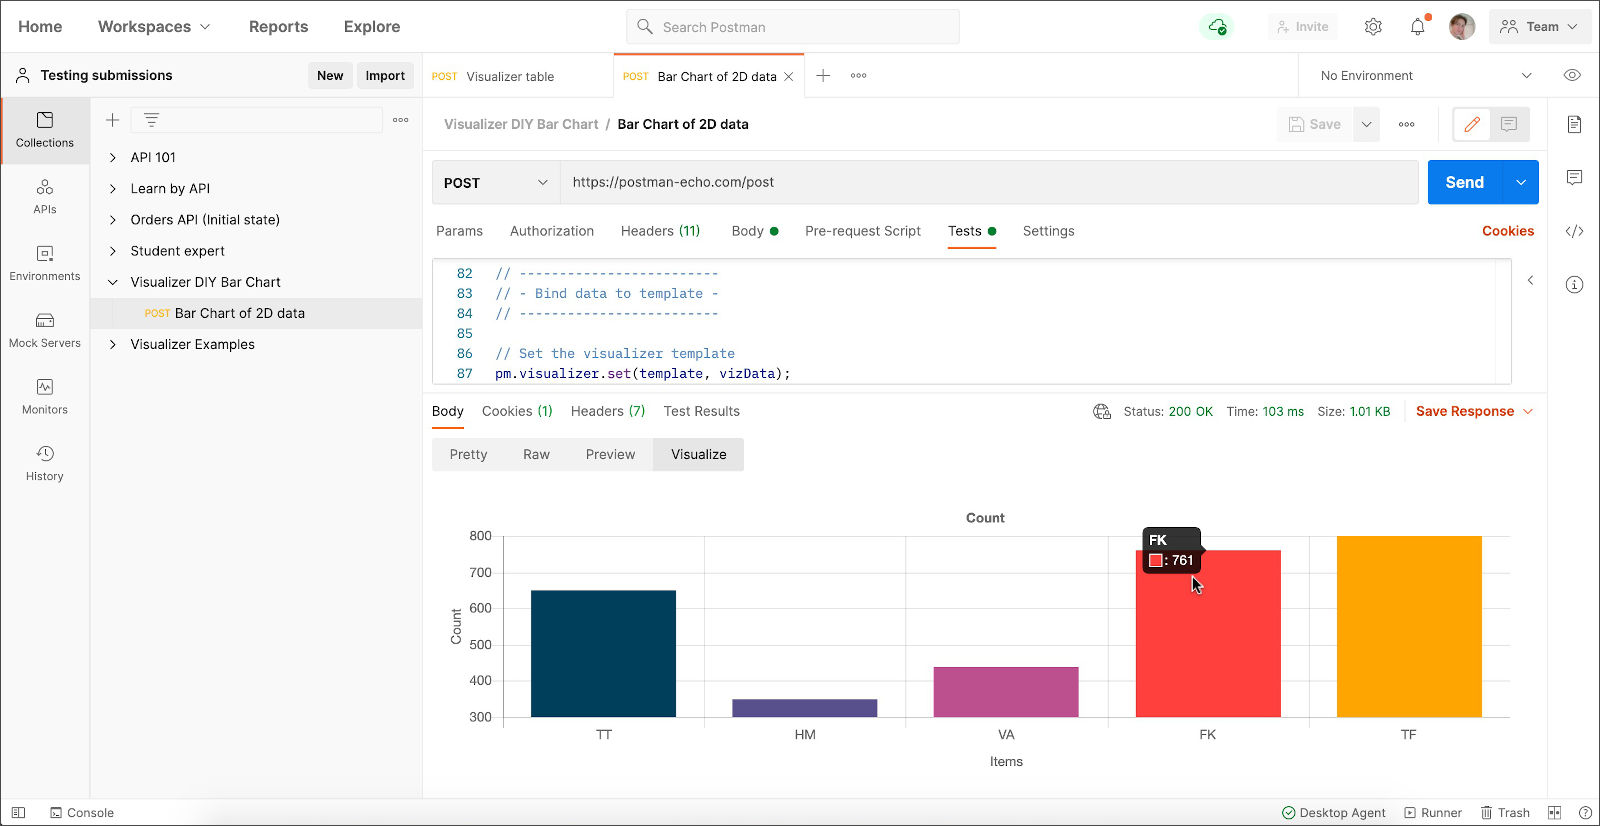Switch to comment mode toggle
Viewport: 1600px width, 826px height.
click(1509, 124)
